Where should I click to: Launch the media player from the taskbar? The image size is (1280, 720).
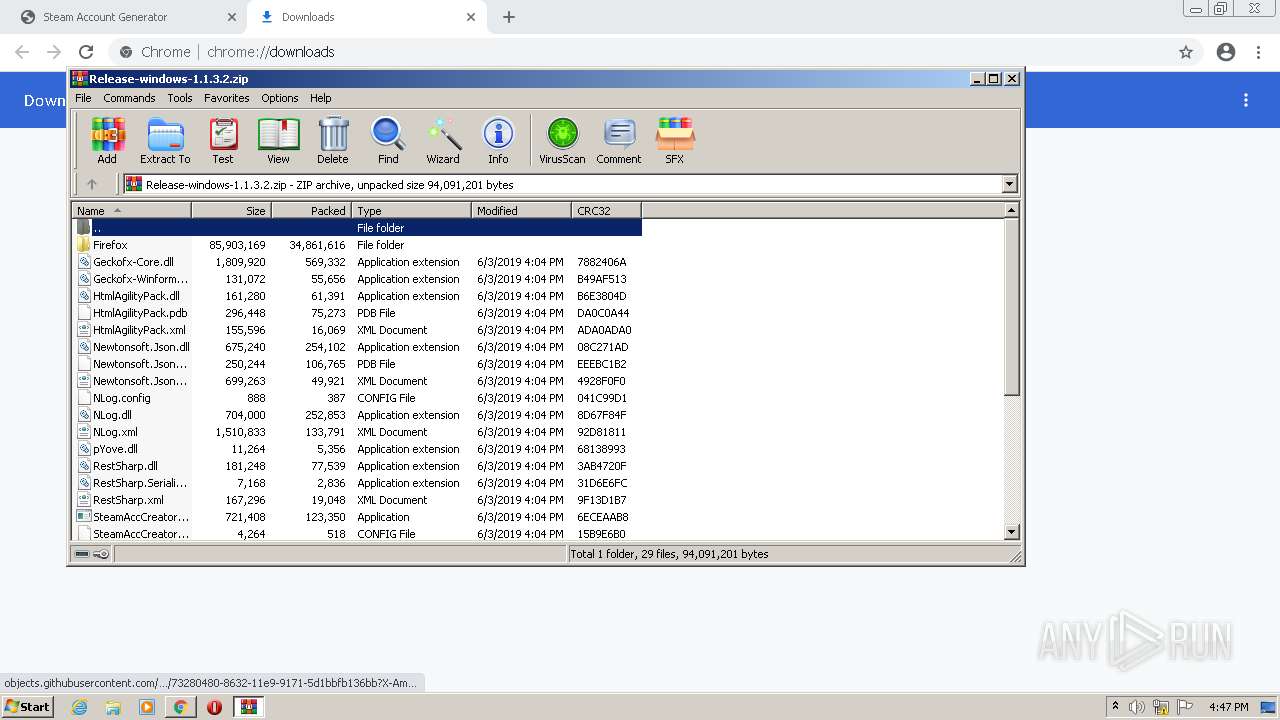[x=147, y=707]
